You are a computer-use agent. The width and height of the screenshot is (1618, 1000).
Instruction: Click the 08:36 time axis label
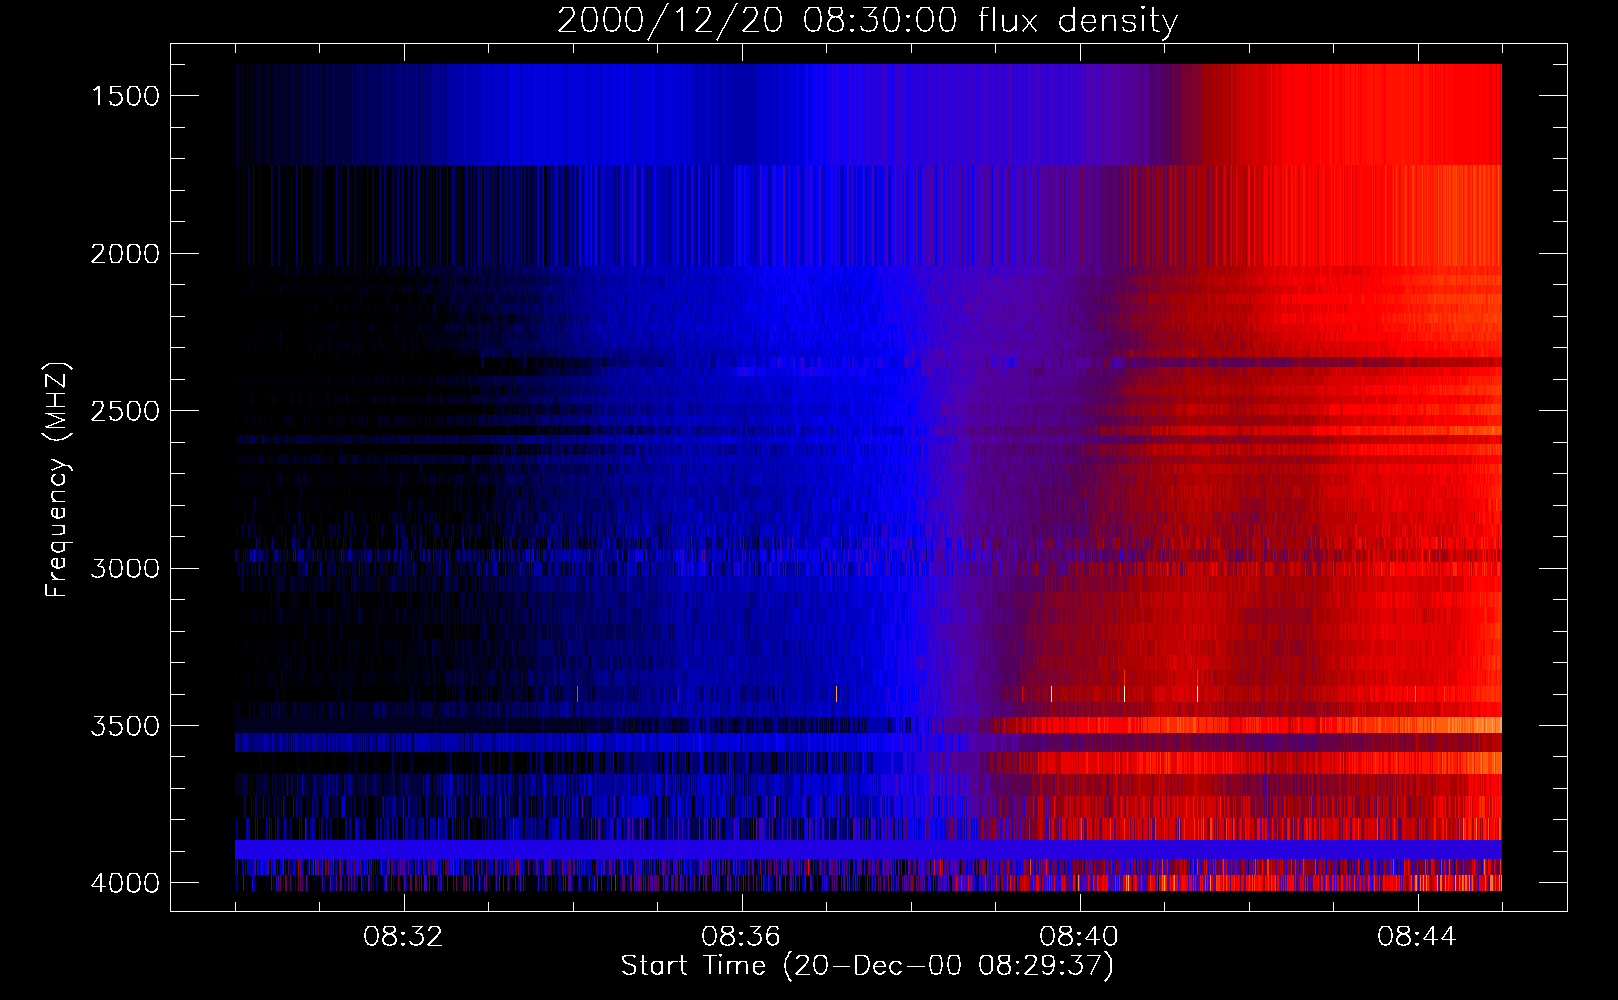click(x=742, y=938)
